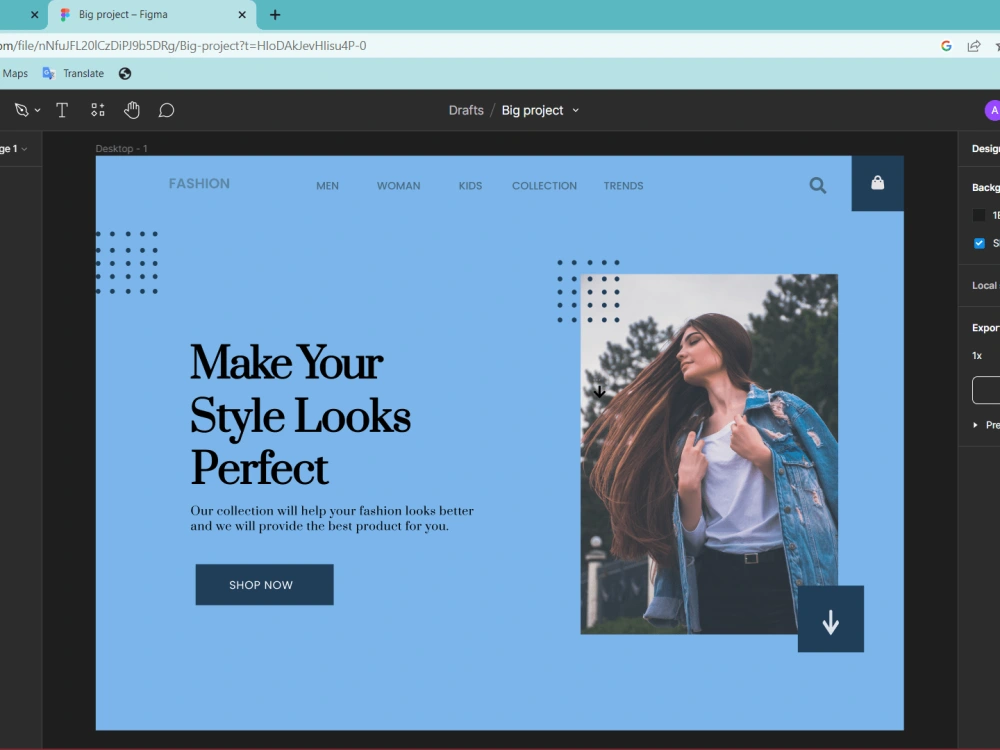Select the woman photo in the design
The image size is (1000, 750).
pyautogui.click(x=709, y=454)
